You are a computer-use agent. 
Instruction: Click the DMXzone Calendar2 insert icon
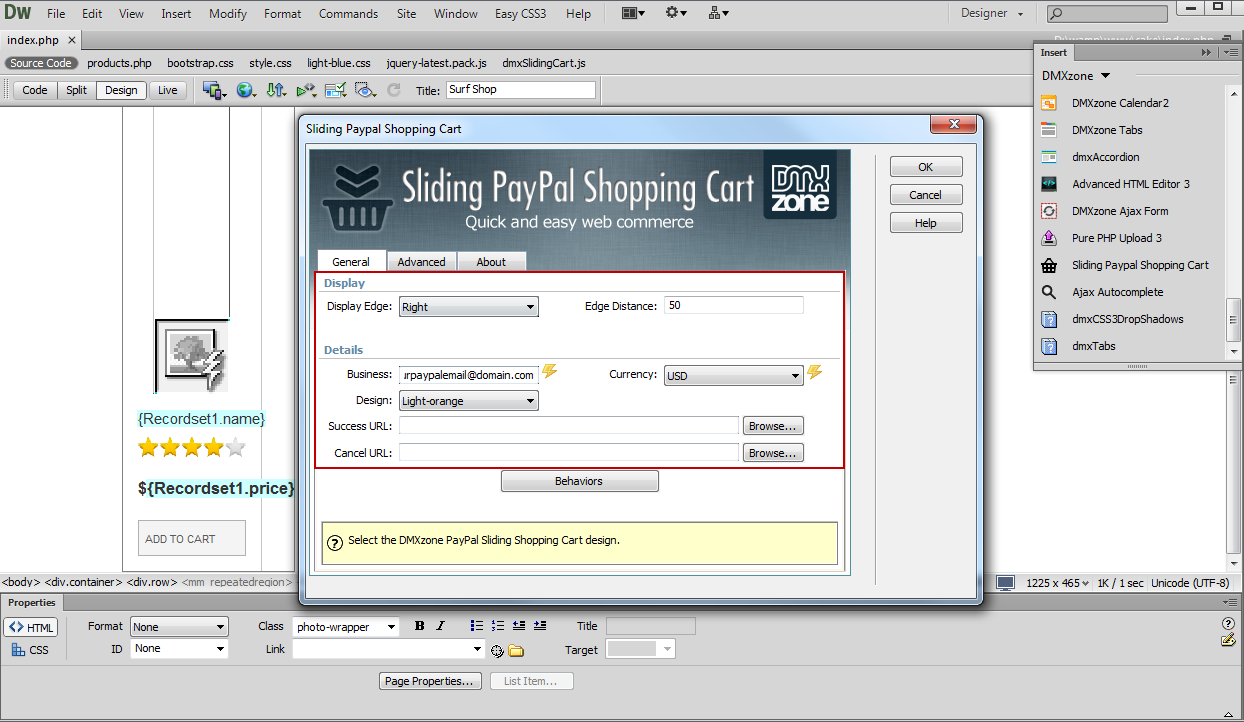[1049, 103]
